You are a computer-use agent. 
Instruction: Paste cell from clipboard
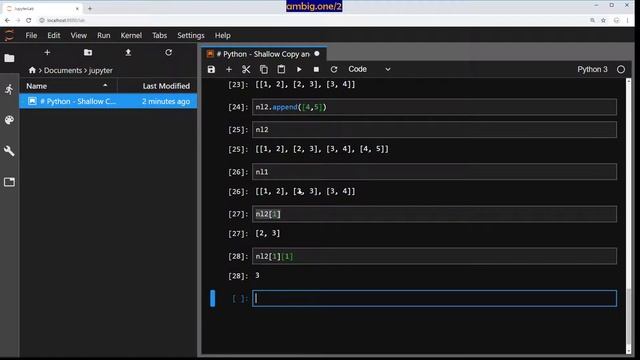click(x=281, y=69)
